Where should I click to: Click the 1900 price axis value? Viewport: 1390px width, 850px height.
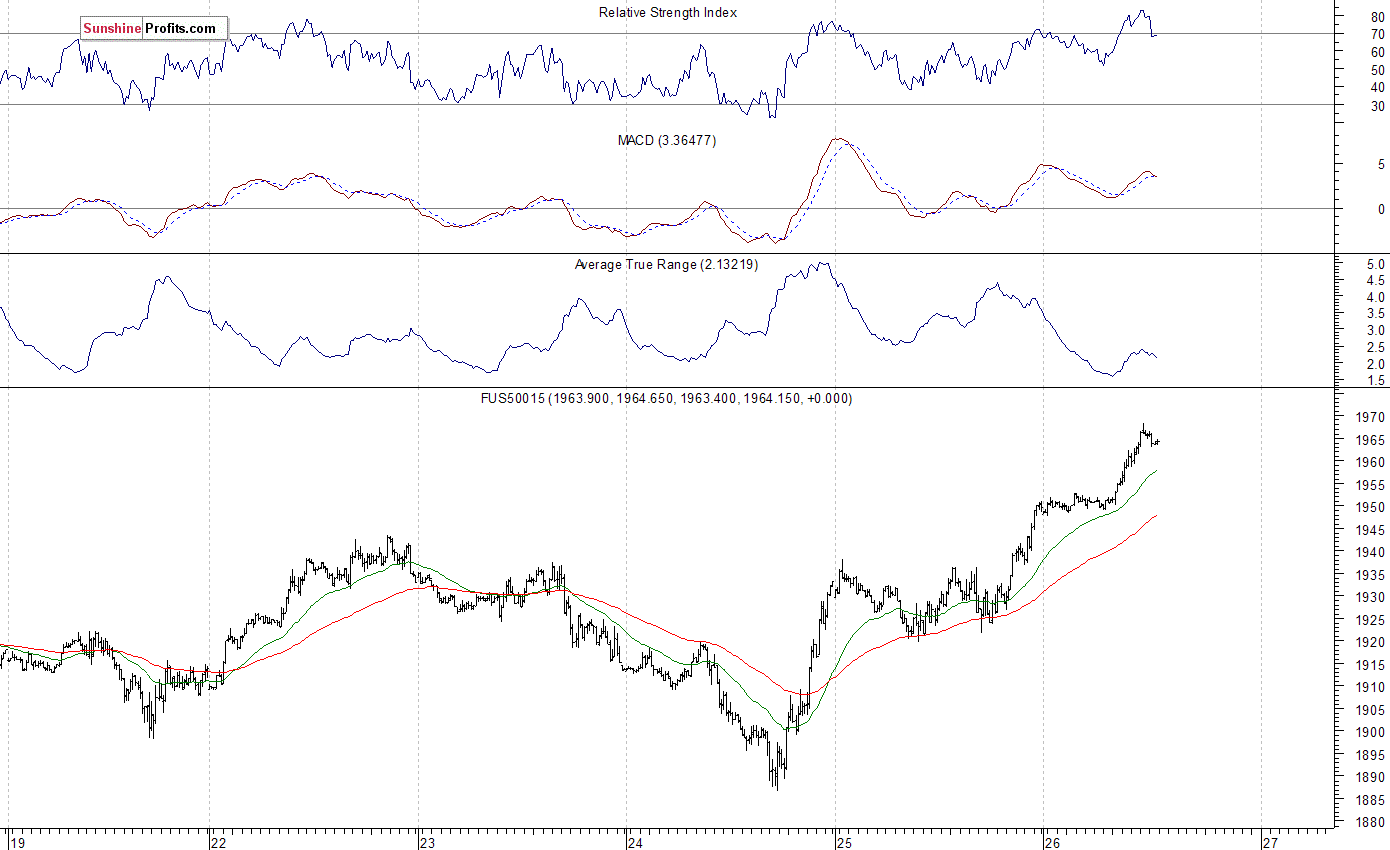(x=1370, y=732)
